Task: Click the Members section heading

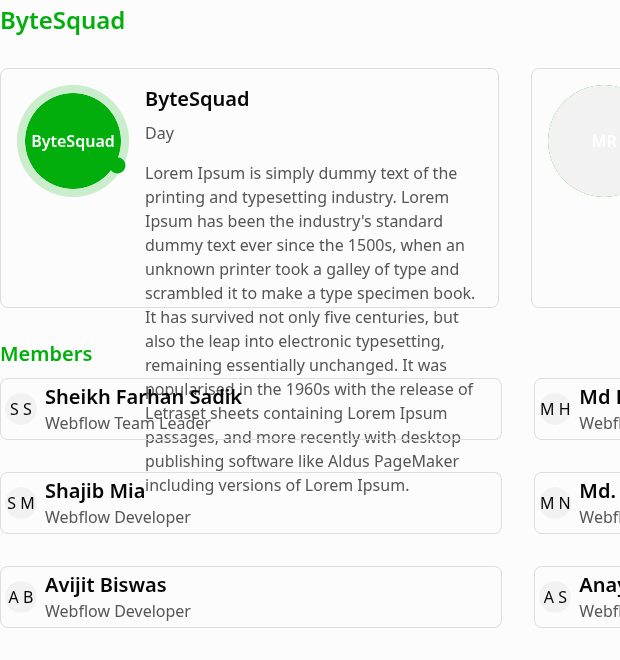Action: coord(46,354)
